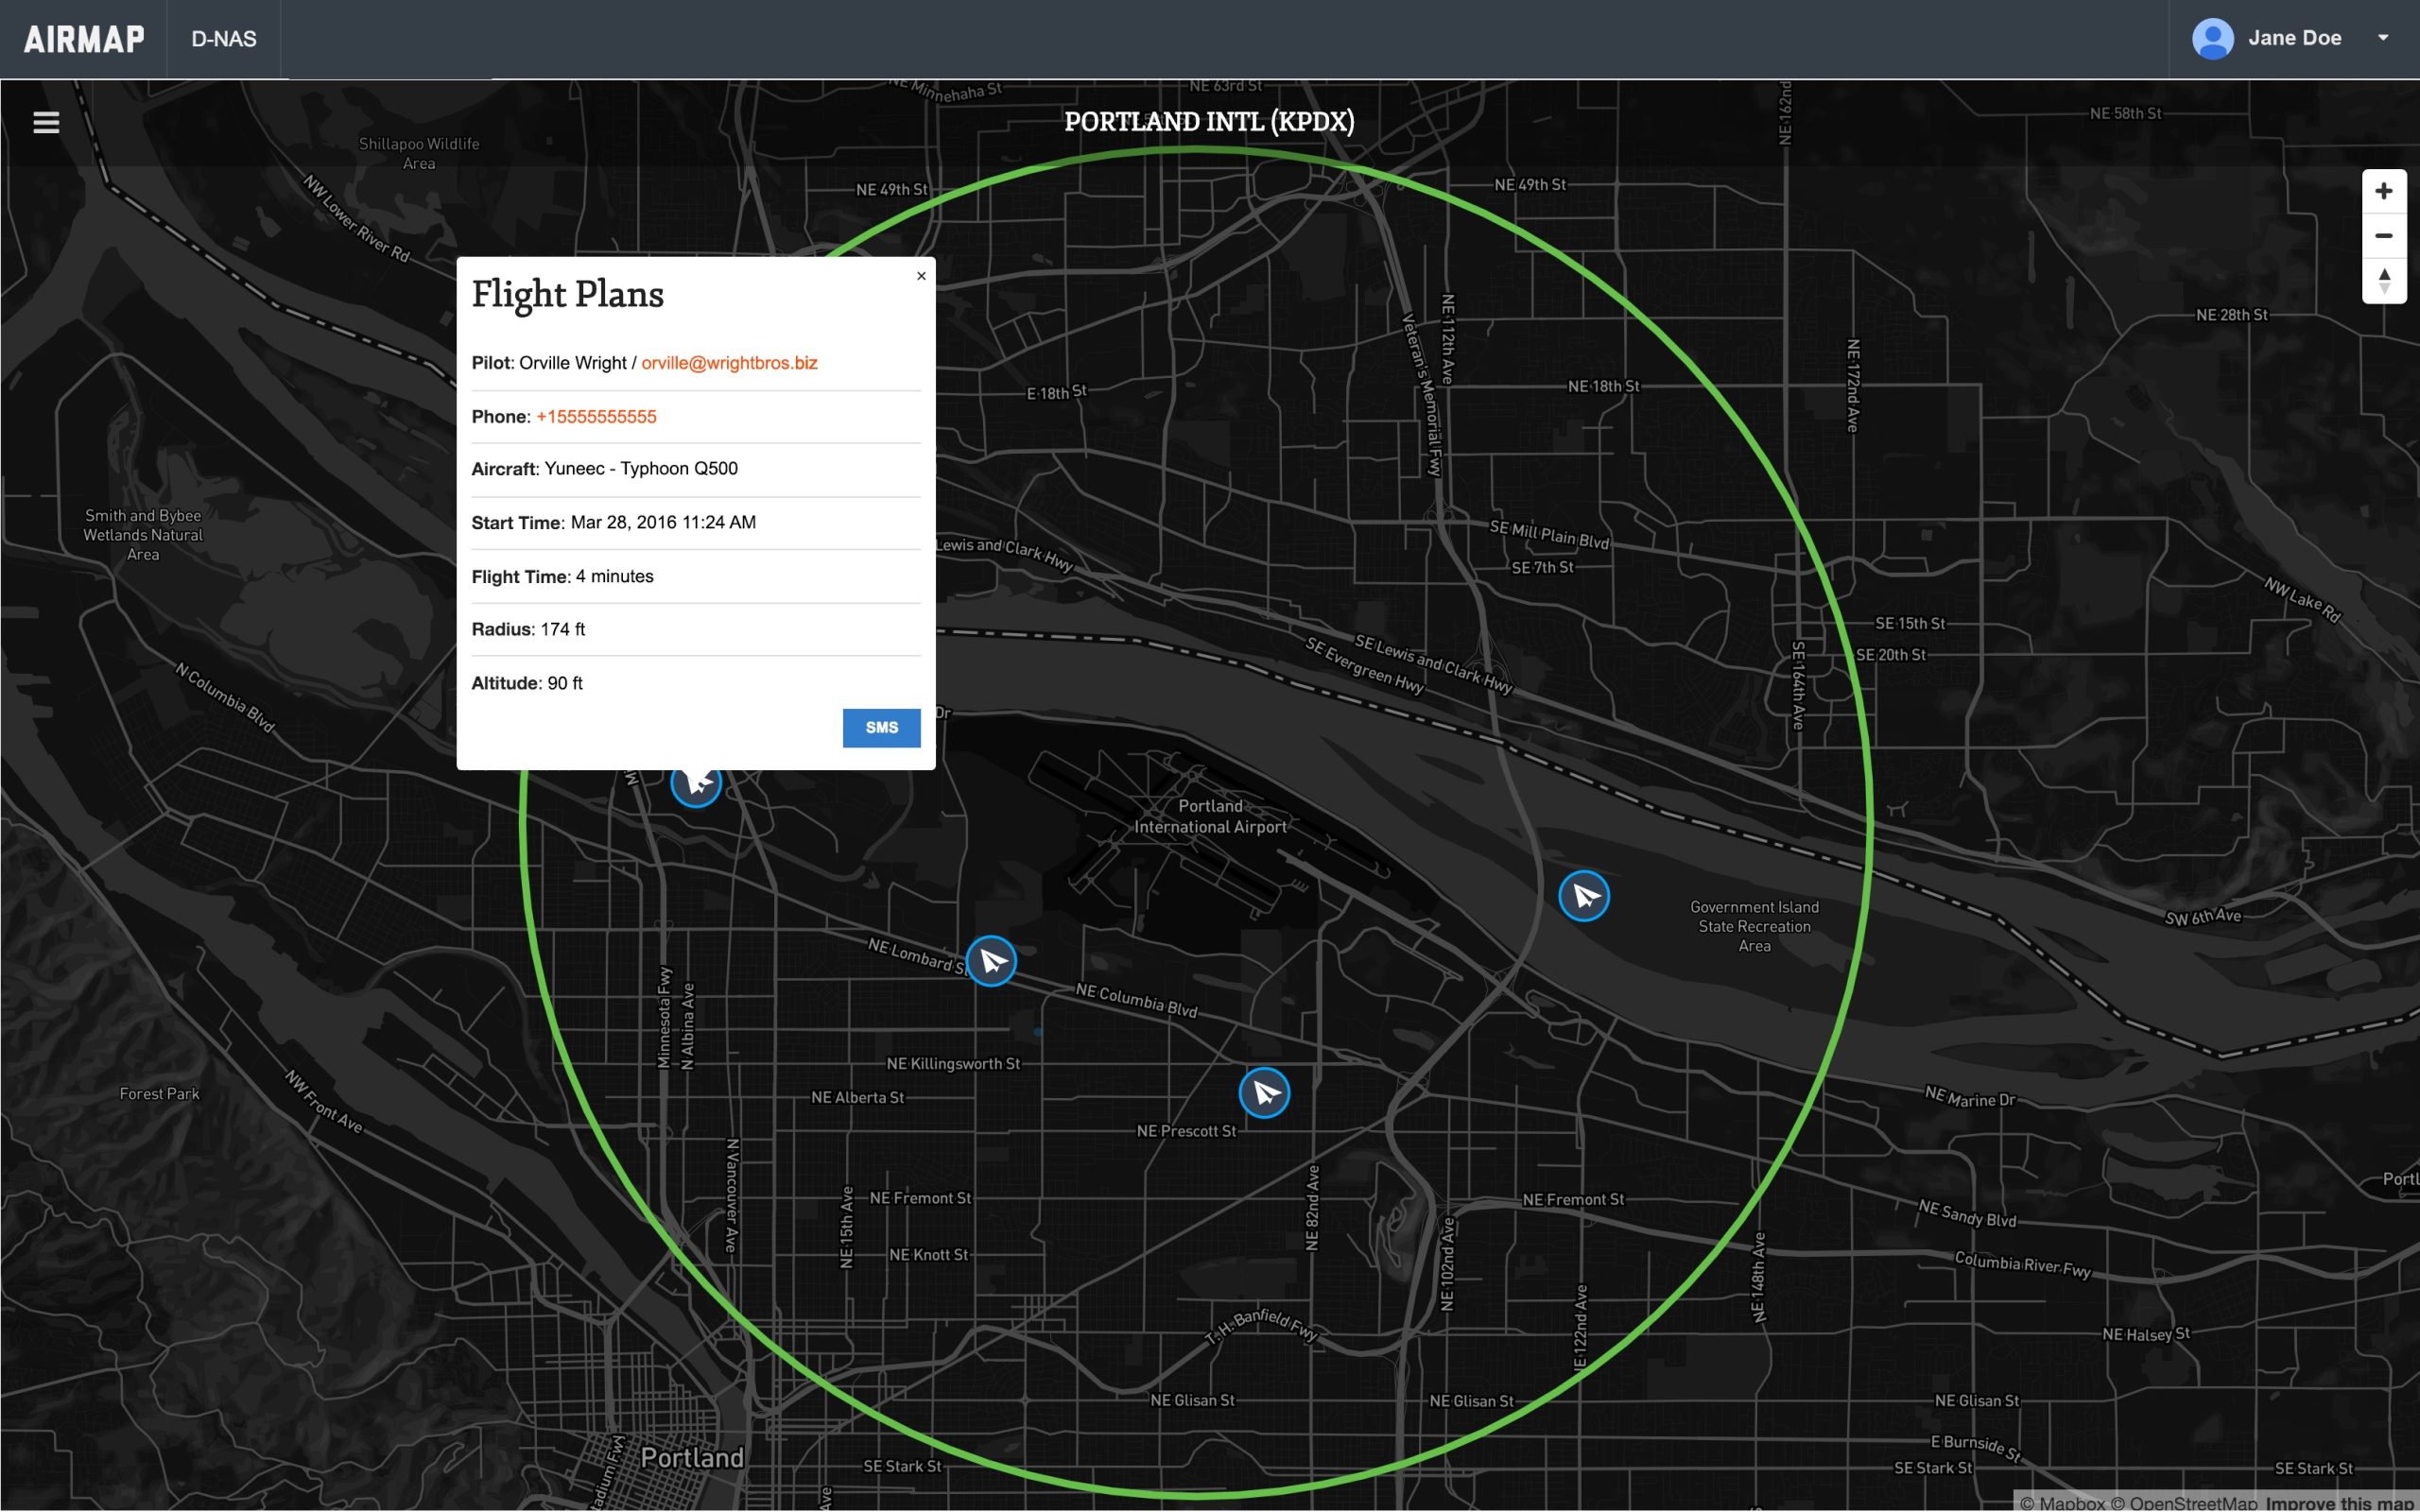2420x1512 pixels.
Task: Send SMS to the pilot
Action: pyautogui.click(x=881, y=728)
